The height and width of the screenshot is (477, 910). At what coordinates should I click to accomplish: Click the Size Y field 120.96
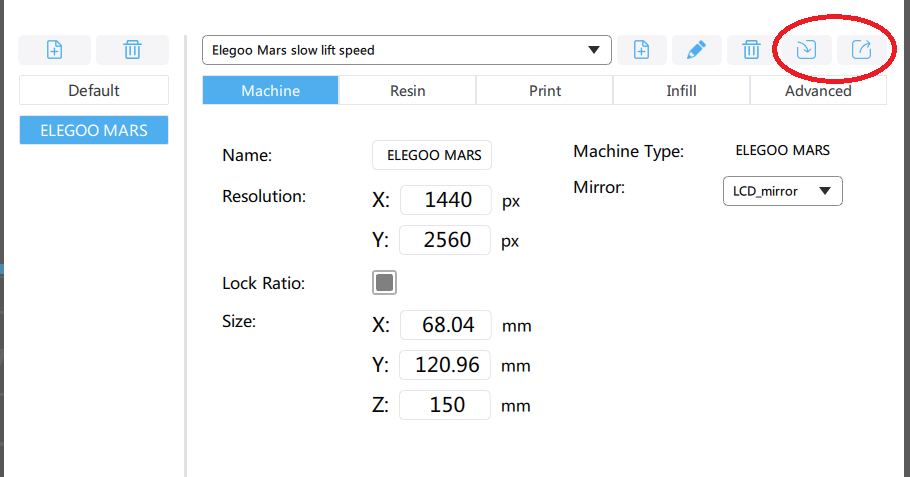coord(445,365)
